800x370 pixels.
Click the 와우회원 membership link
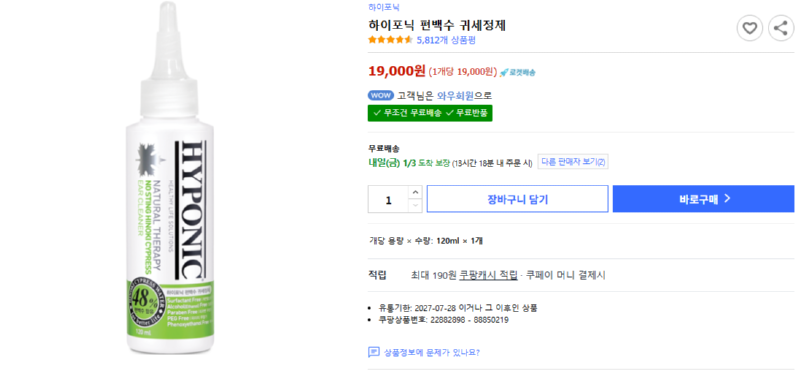[456, 95]
